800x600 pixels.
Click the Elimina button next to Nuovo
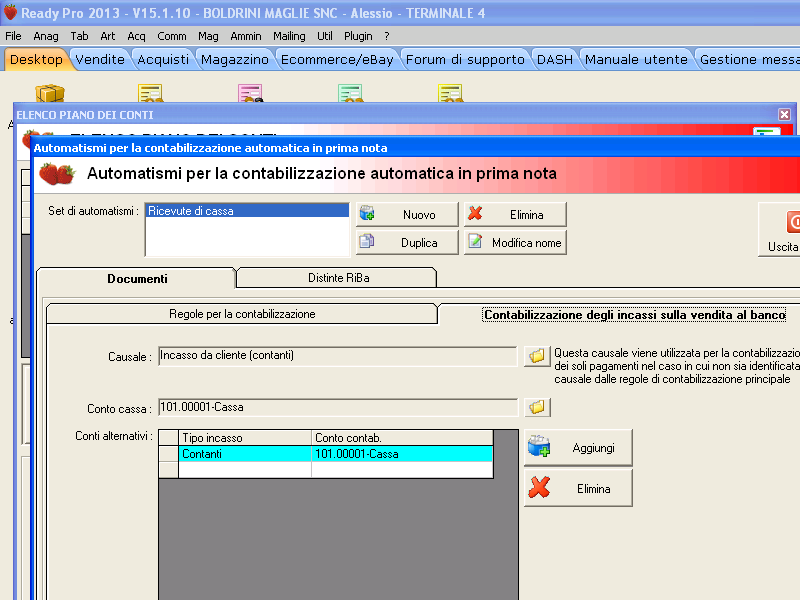[x=515, y=214]
